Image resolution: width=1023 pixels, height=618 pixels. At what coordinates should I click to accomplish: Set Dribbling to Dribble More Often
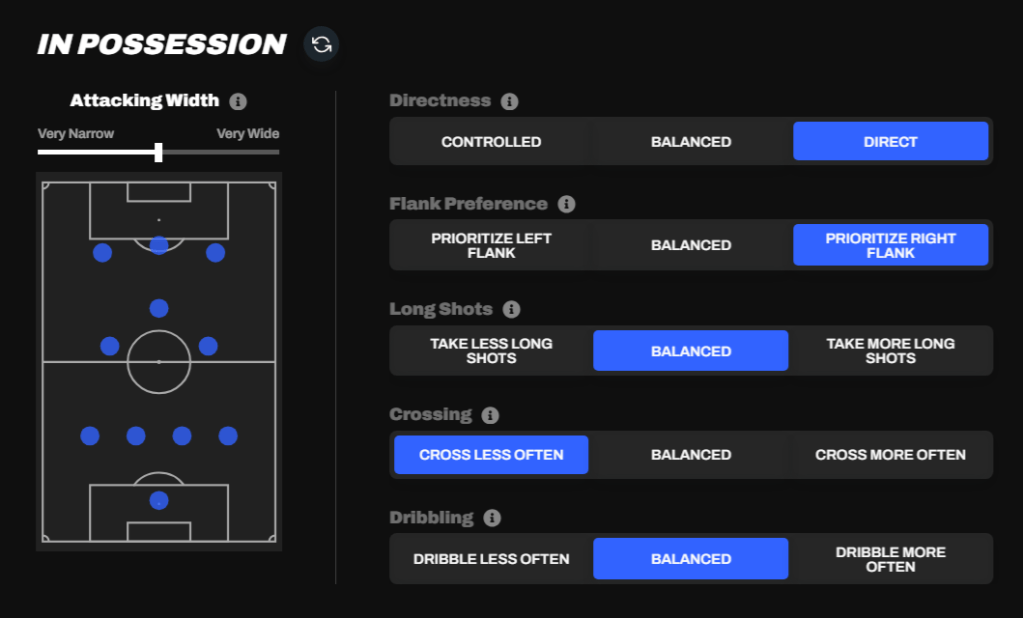(890, 559)
